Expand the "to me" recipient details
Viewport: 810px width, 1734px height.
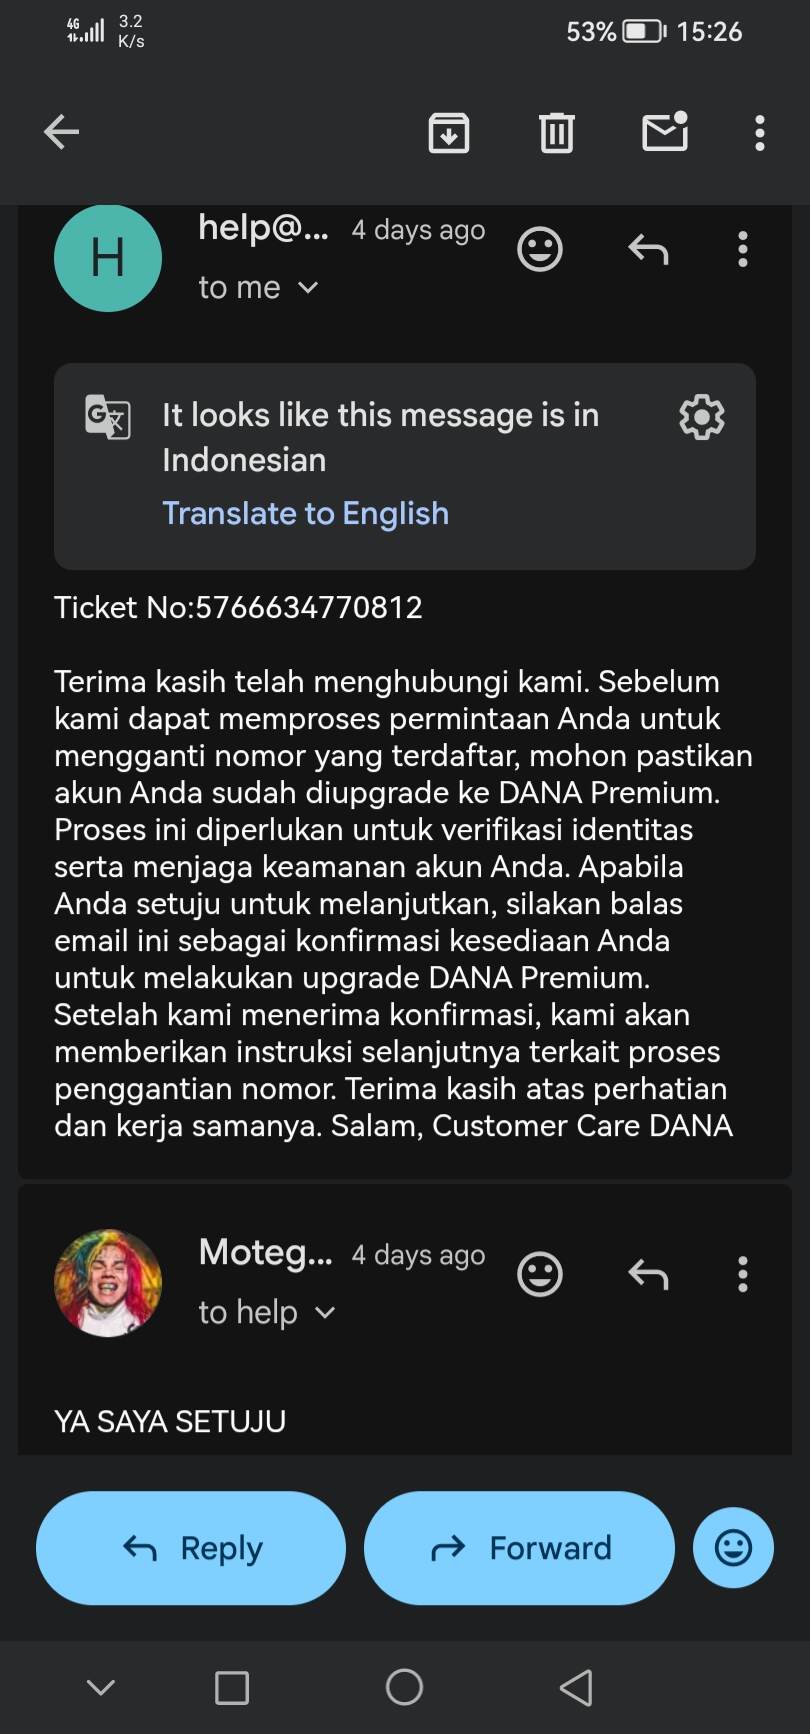(x=308, y=288)
